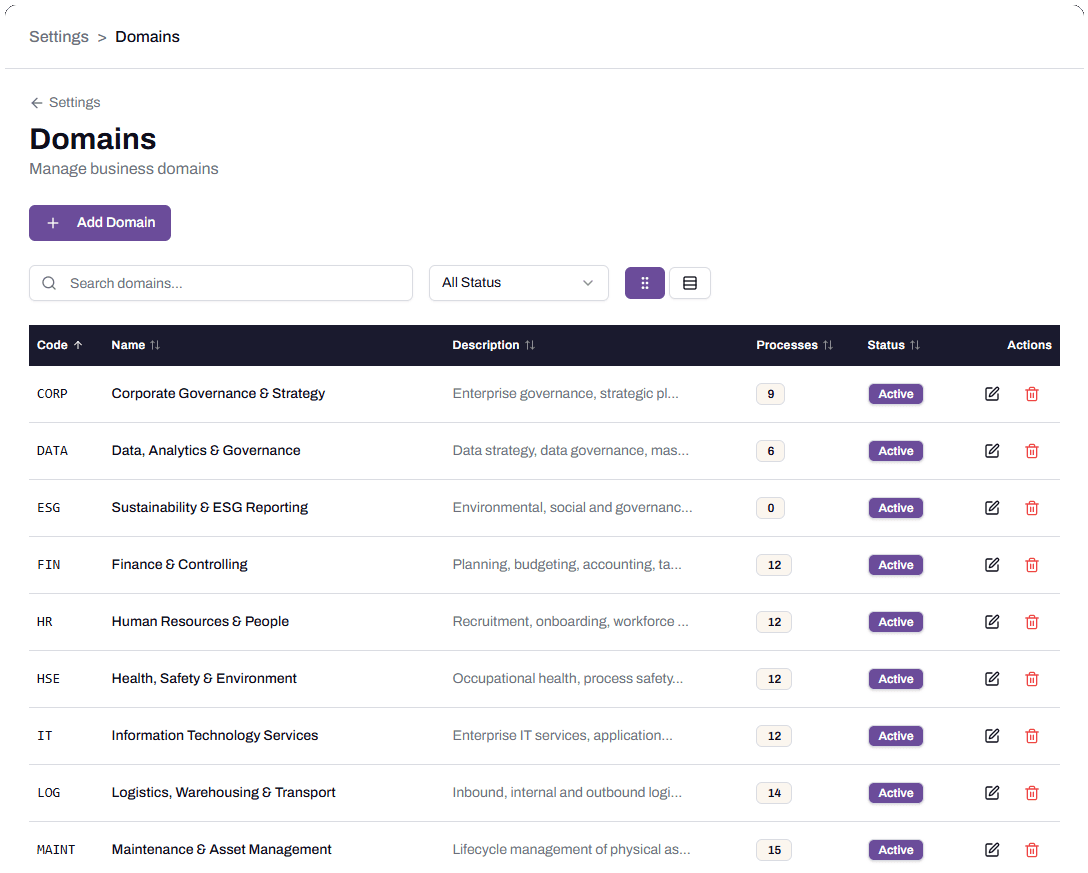The height and width of the screenshot is (873, 1088).
Task: Edit the DATA domain row
Action: click(x=992, y=450)
